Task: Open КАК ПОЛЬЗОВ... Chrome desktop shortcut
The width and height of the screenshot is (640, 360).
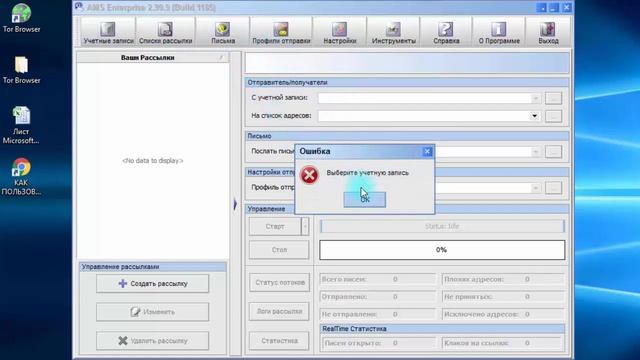Action: point(21,177)
